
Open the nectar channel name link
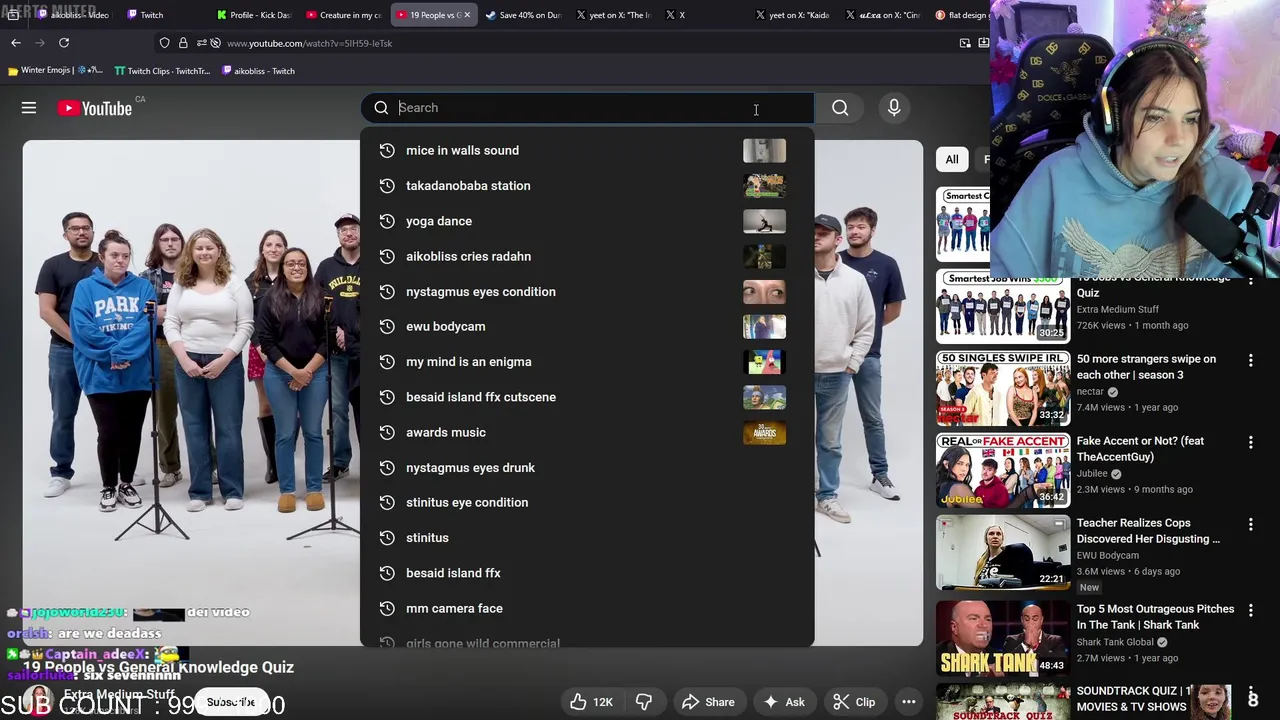click(x=1090, y=392)
